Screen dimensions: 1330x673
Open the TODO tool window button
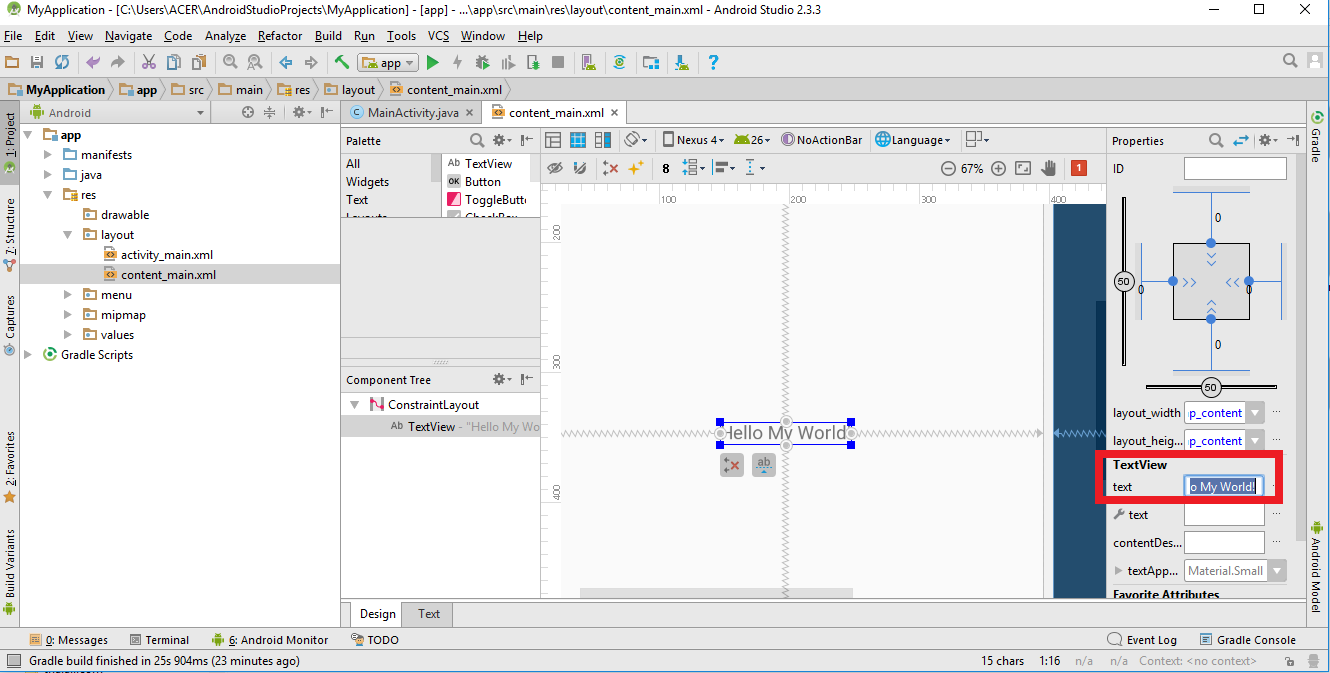(375, 640)
